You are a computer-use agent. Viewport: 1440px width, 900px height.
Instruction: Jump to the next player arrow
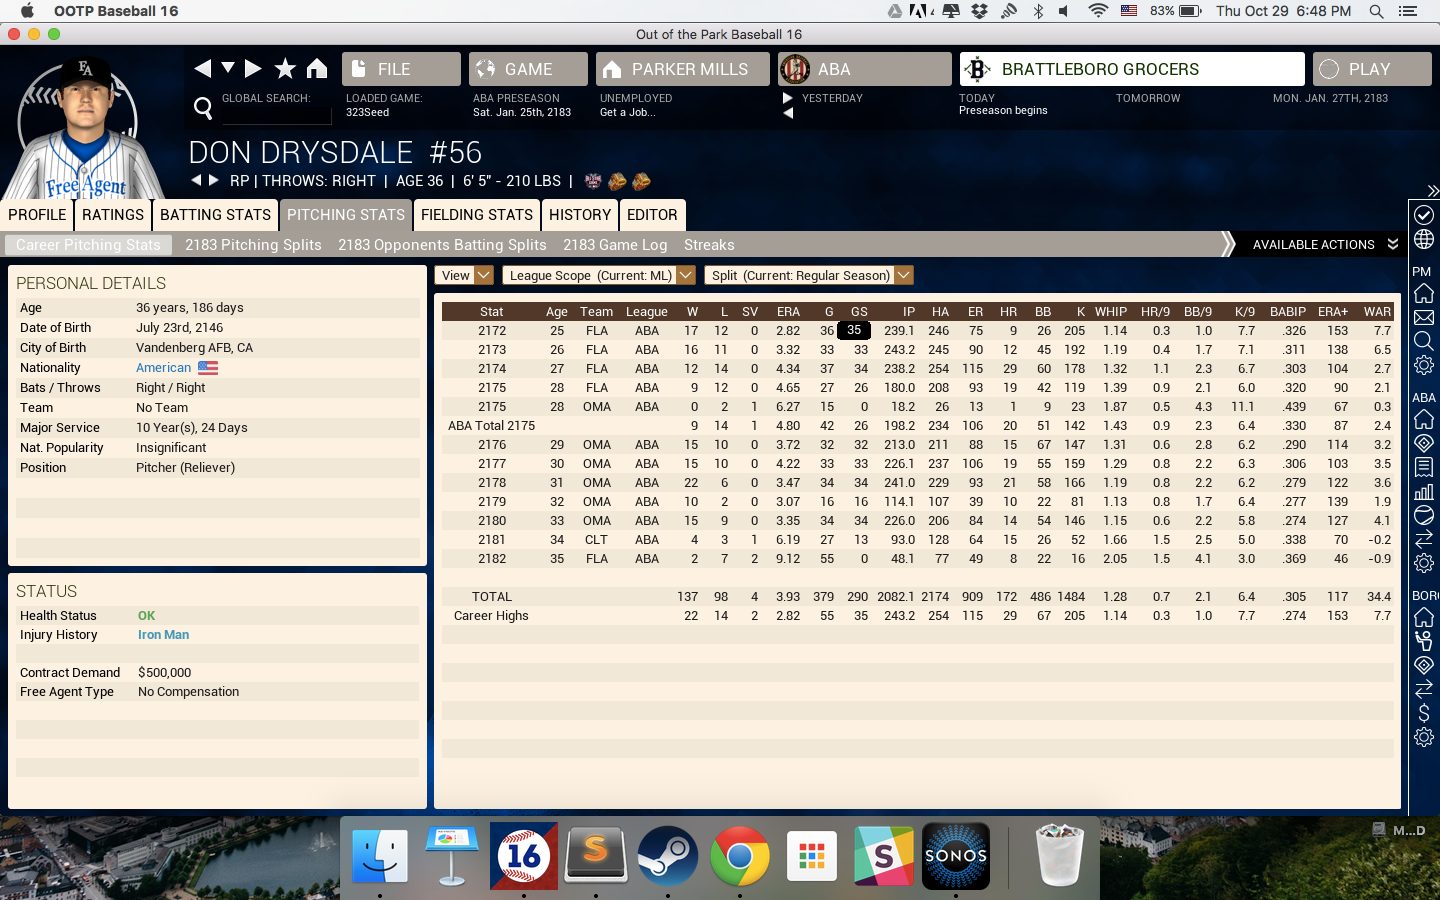point(213,180)
